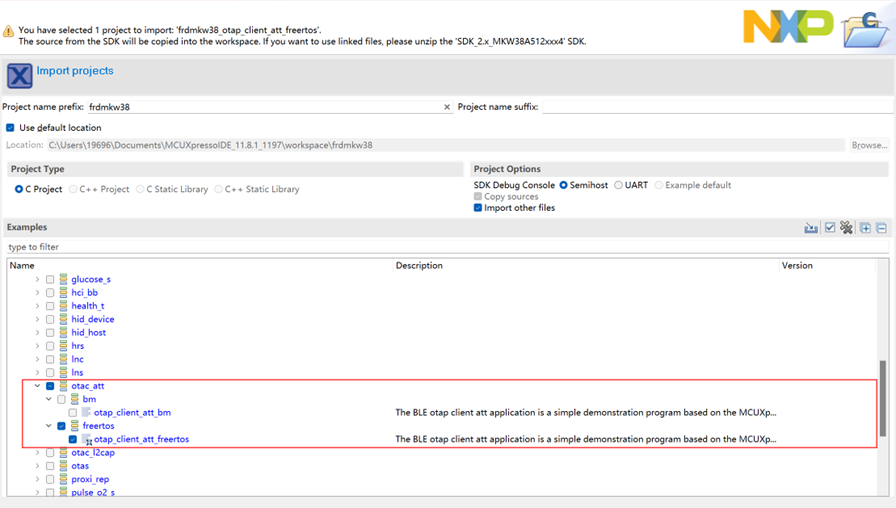
Task: Click the expand-all plus icon in Examples toolbar
Action: (865, 228)
